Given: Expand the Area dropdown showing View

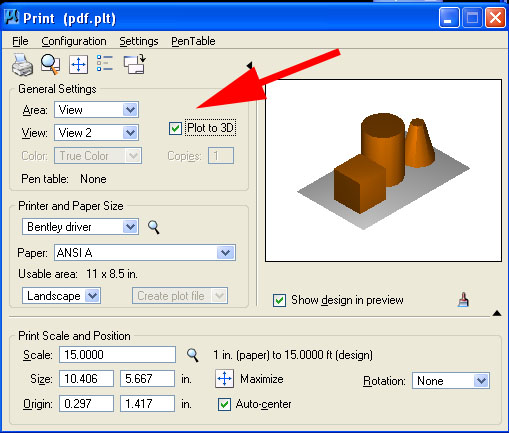Looking at the screenshot, I should pos(97,110).
